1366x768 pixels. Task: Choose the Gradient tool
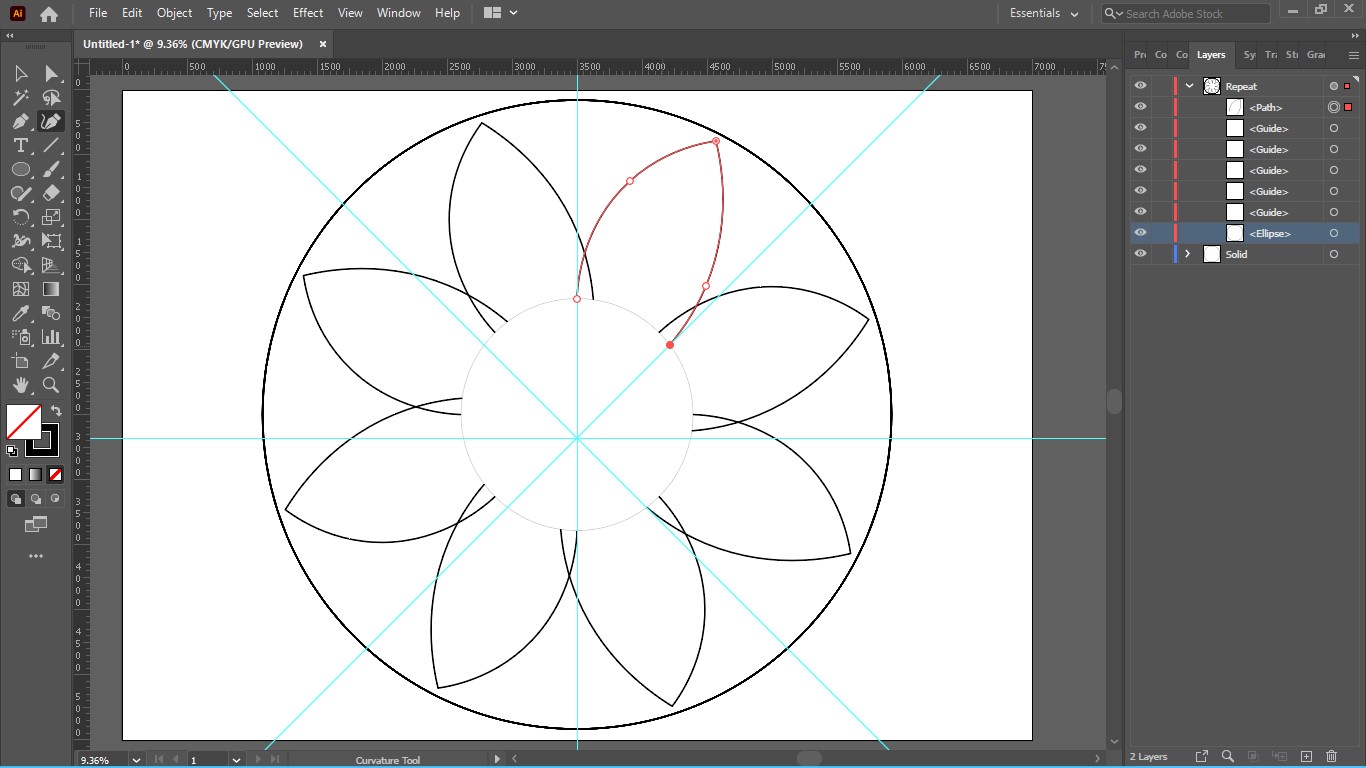51,289
